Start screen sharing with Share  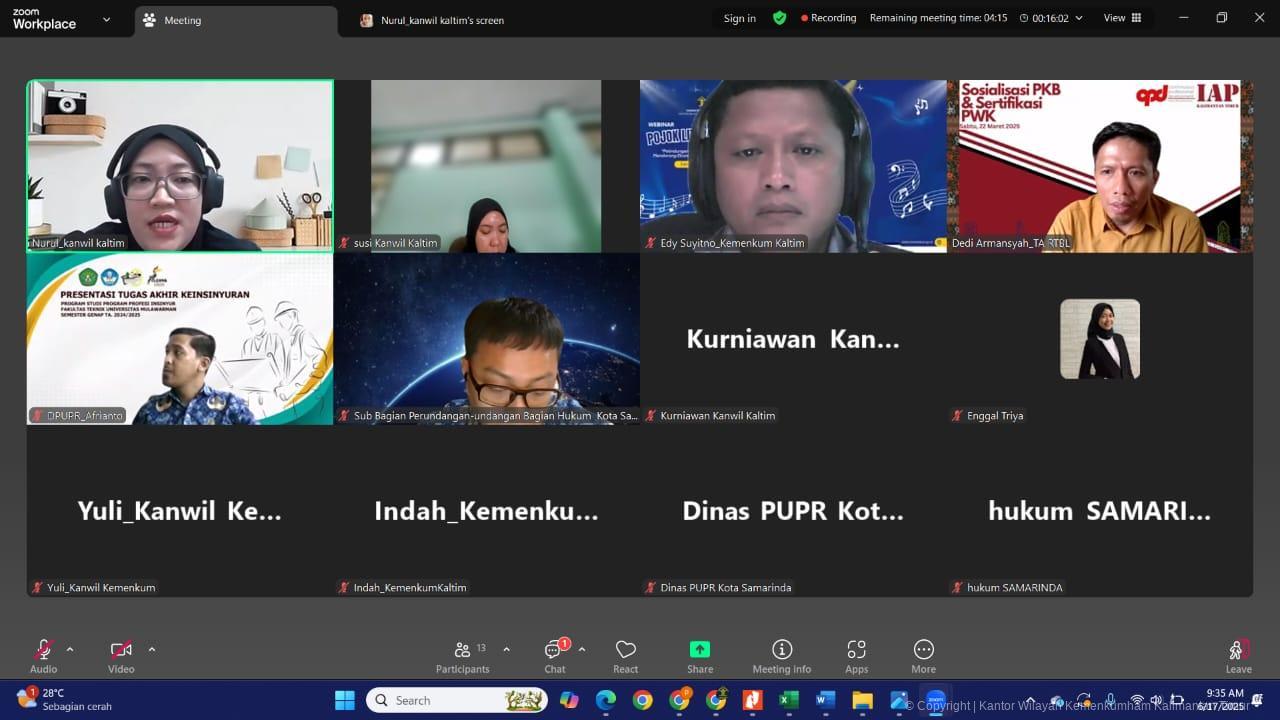point(700,656)
